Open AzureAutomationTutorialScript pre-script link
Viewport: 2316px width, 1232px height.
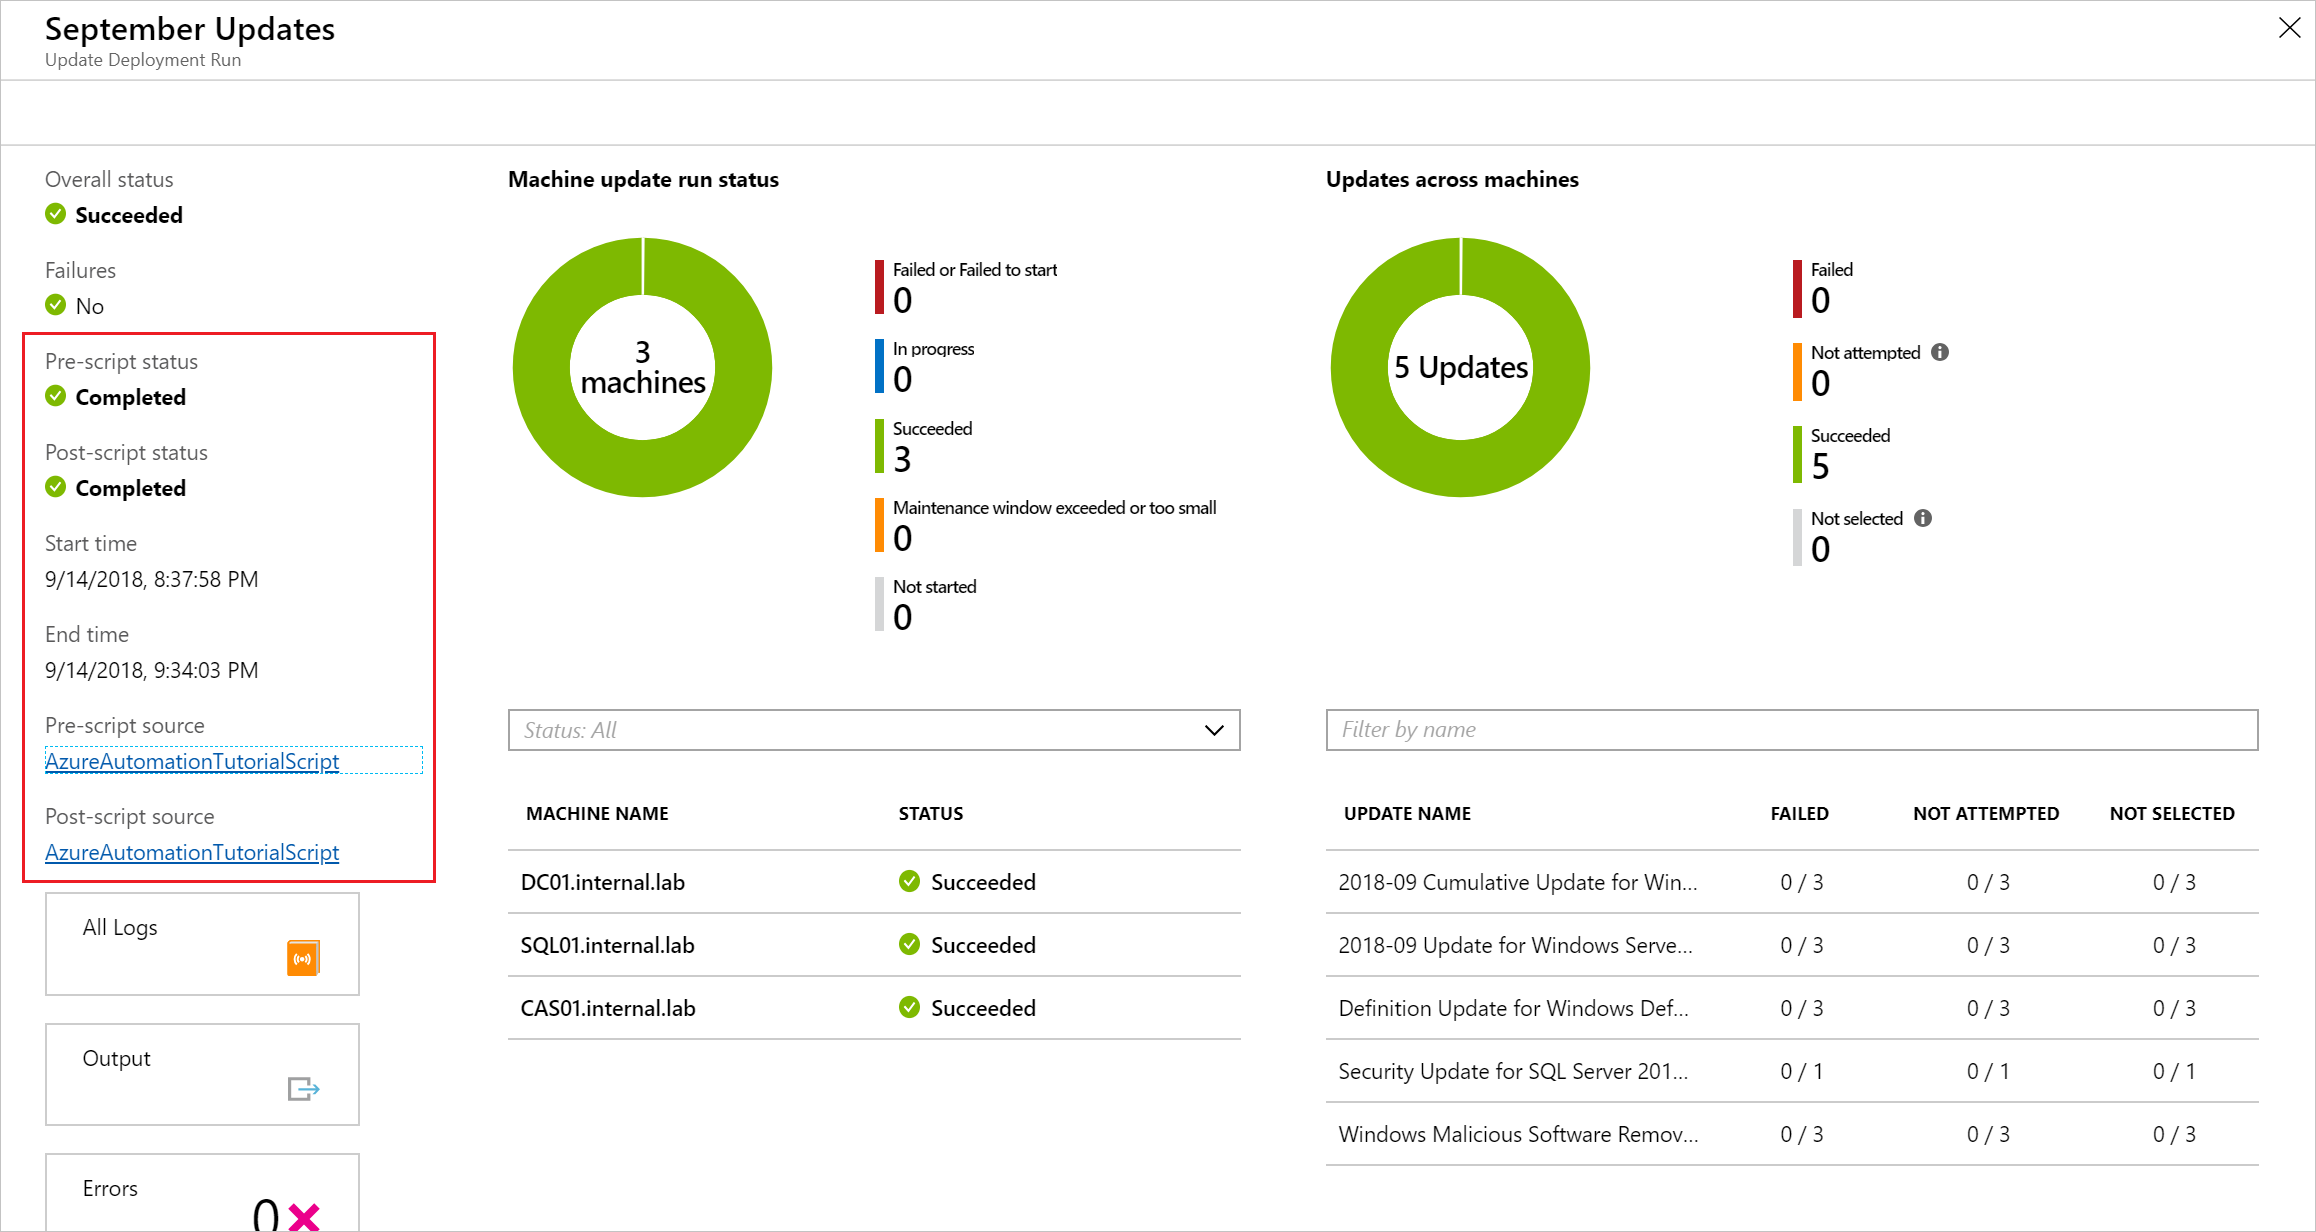(191, 760)
